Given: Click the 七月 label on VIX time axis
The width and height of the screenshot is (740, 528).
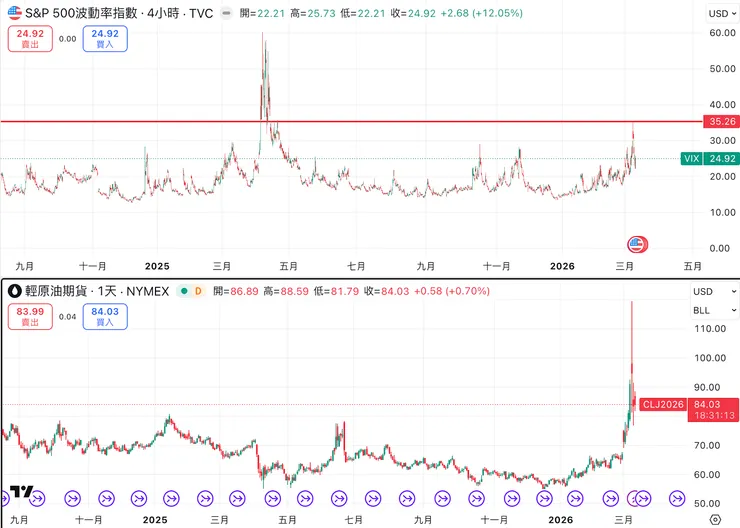Looking at the screenshot, I should (356, 266).
